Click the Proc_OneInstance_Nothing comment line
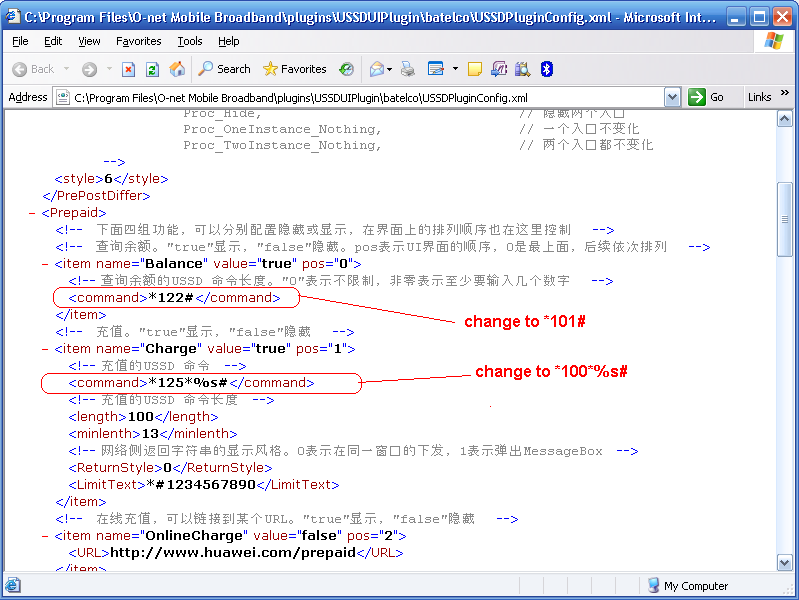 tap(282, 129)
